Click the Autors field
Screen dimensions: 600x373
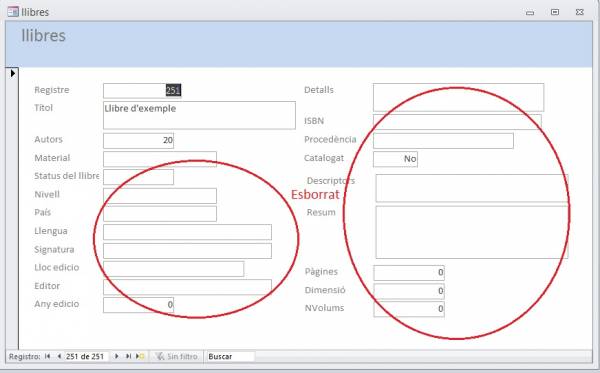(139, 140)
